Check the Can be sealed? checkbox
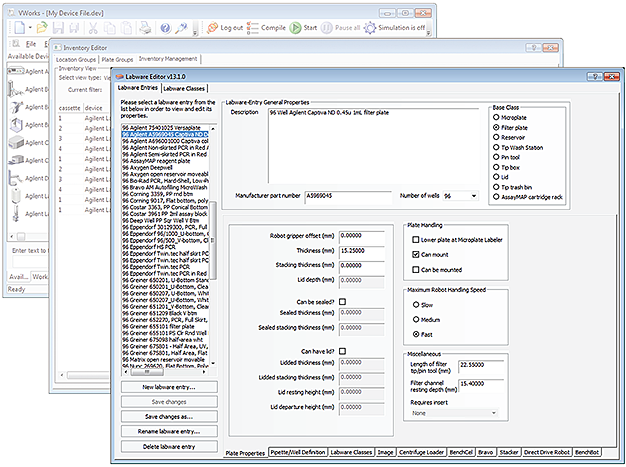 pyautogui.click(x=343, y=302)
